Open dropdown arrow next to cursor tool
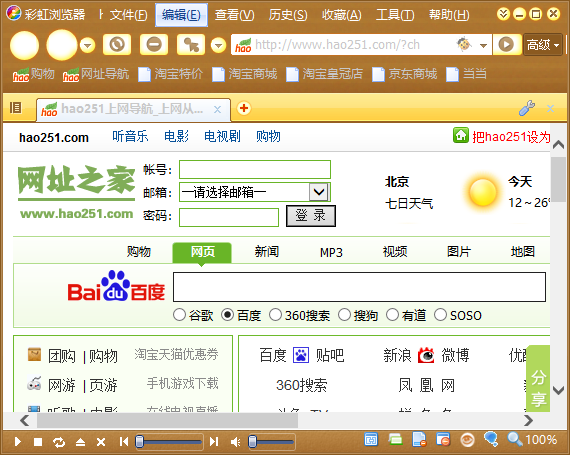The width and height of the screenshot is (570, 455). pos(218,45)
